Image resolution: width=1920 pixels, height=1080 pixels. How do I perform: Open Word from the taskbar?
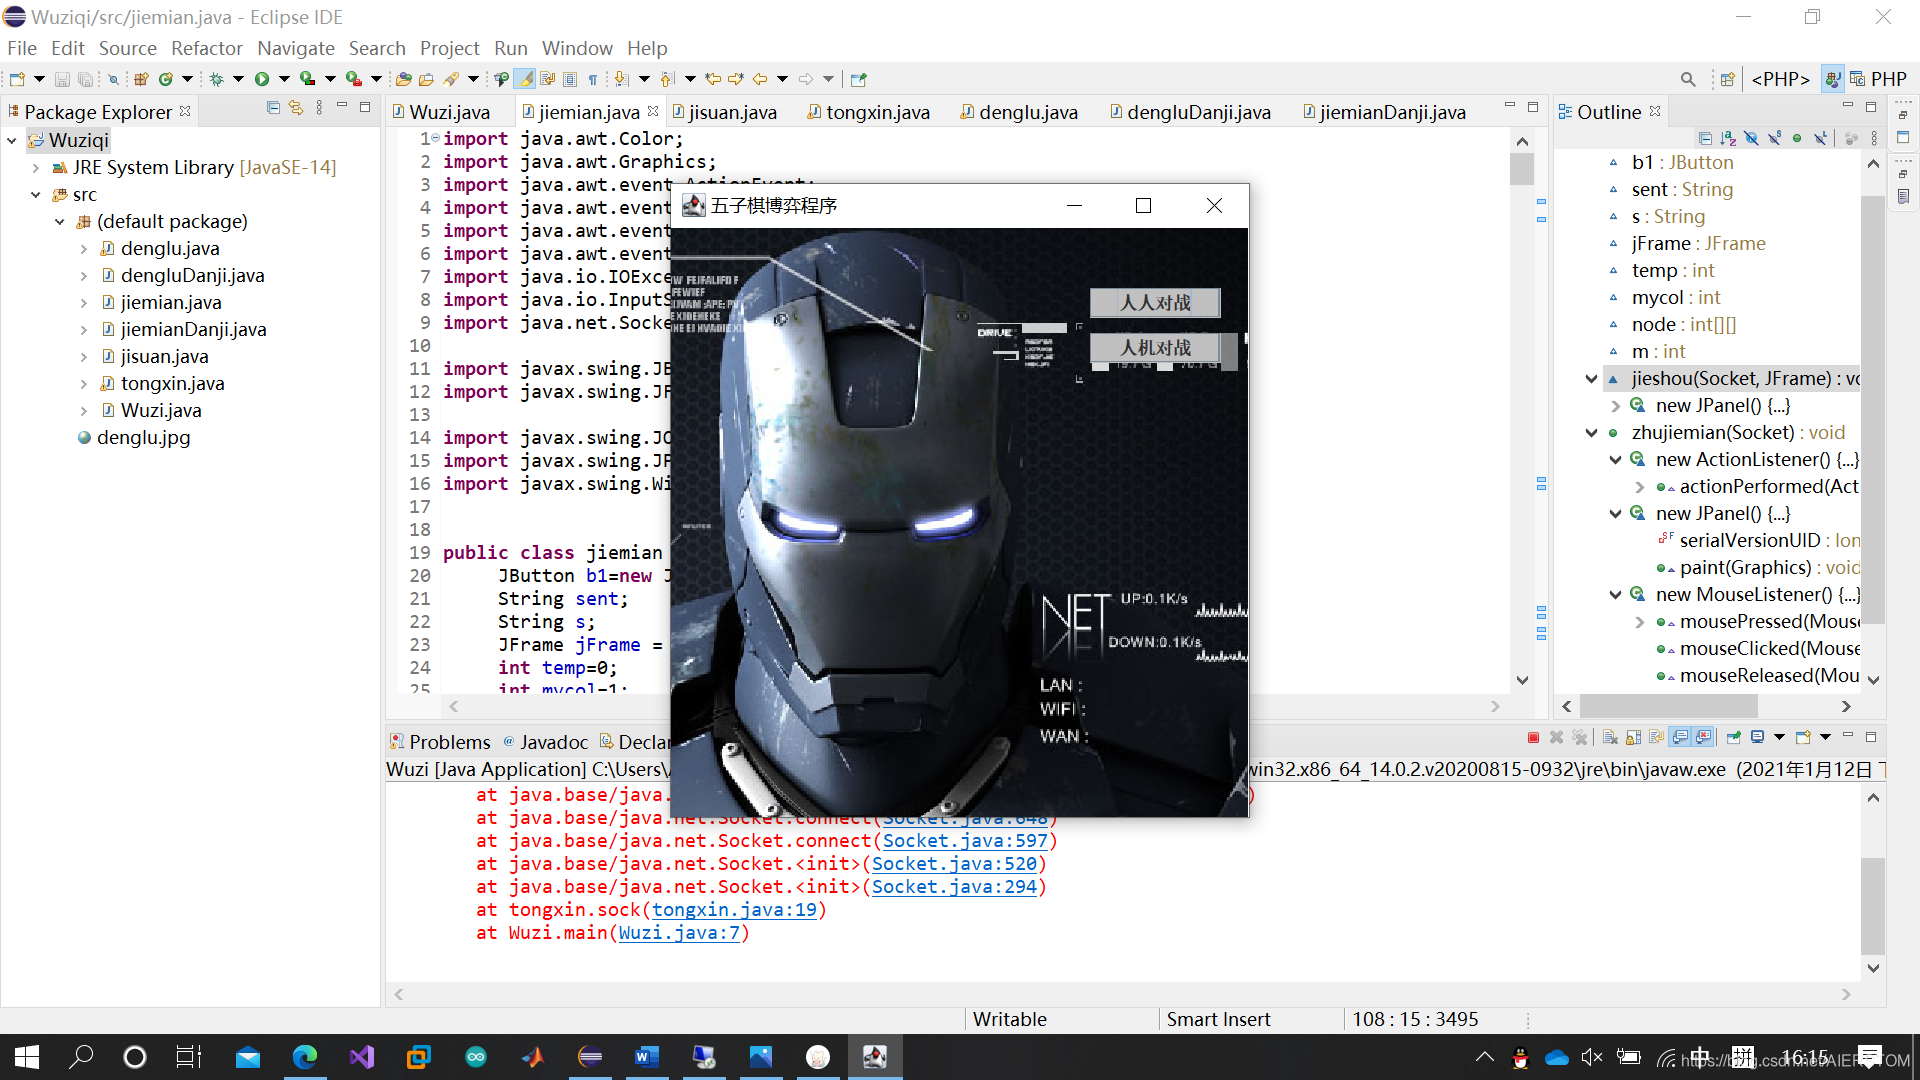[646, 1057]
